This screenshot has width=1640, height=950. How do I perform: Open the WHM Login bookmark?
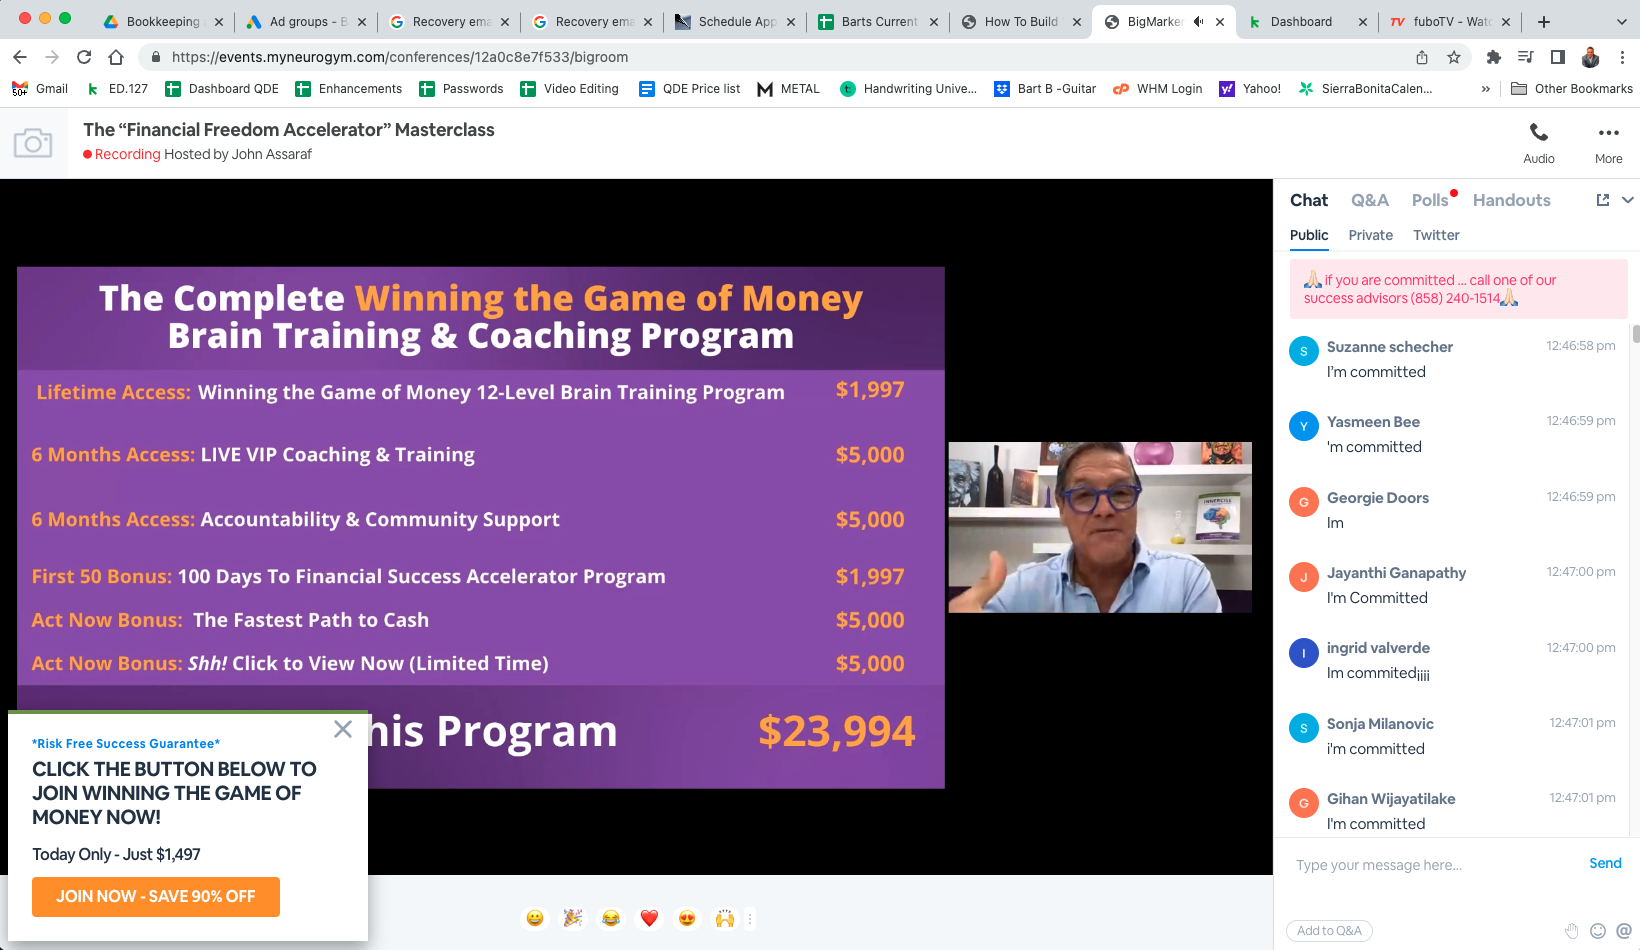[1158, 89]
